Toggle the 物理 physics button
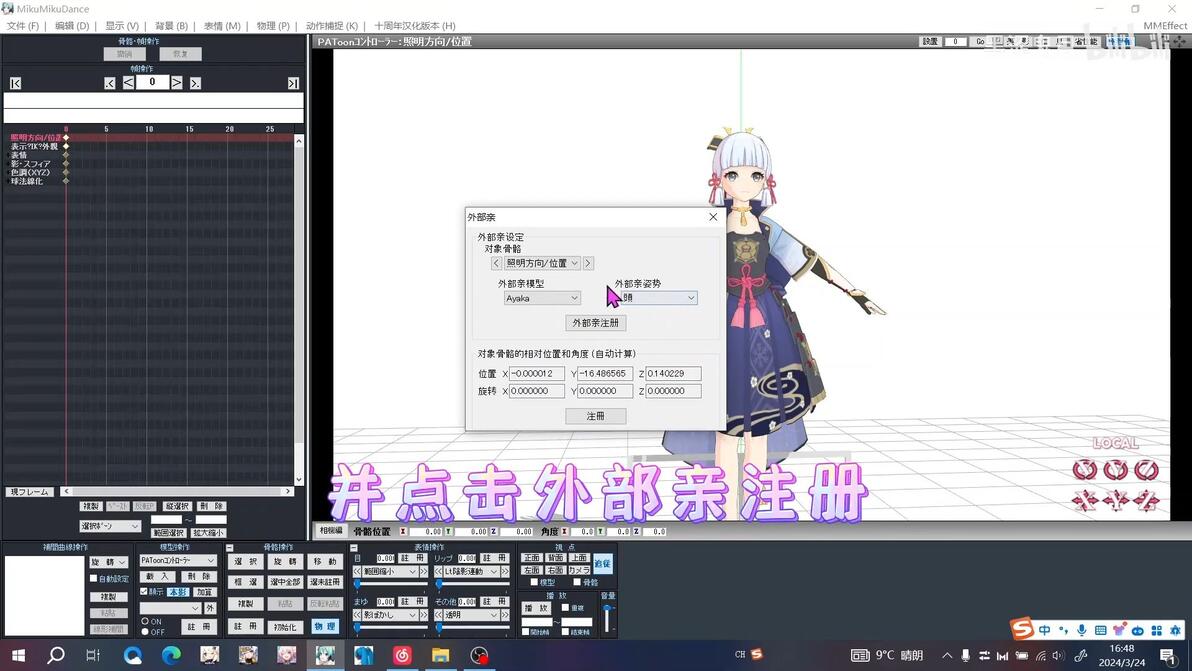 [x=325, y=626]
